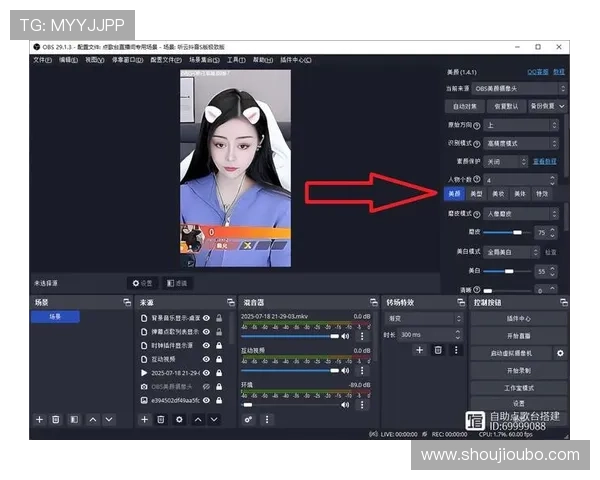Viewport: 600px width, 480px height.
Task: Delete the selected scene with trash icon
Action: pyautogui.click(x=56, y=420)
